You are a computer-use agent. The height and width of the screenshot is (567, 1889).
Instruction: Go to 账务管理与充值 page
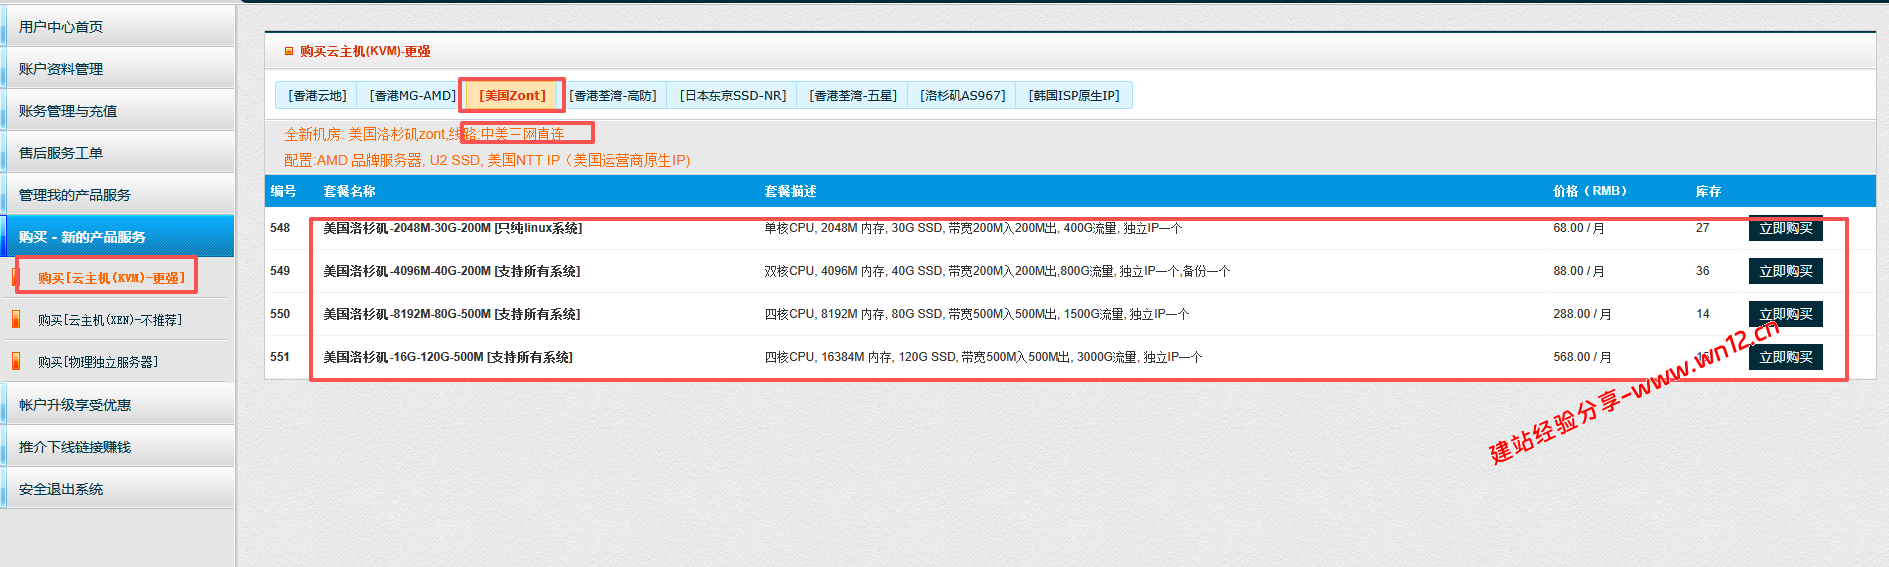coord(68,111)
